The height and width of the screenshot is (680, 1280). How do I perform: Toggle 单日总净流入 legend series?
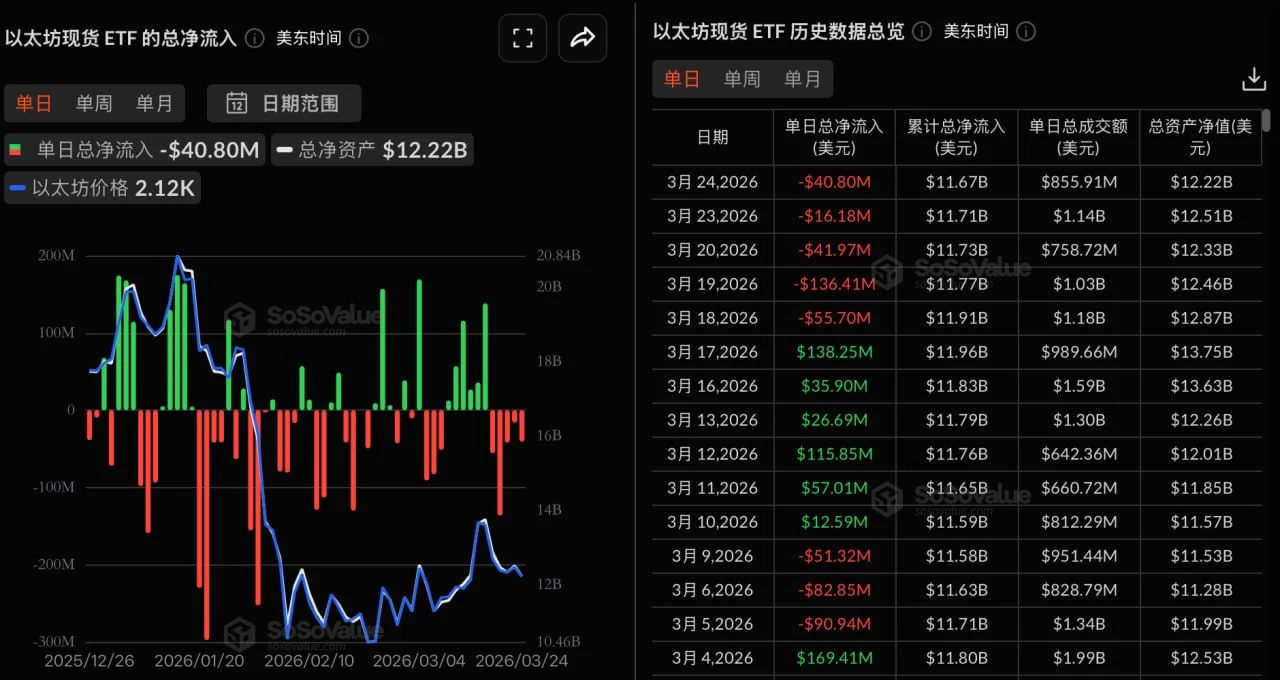134,150
